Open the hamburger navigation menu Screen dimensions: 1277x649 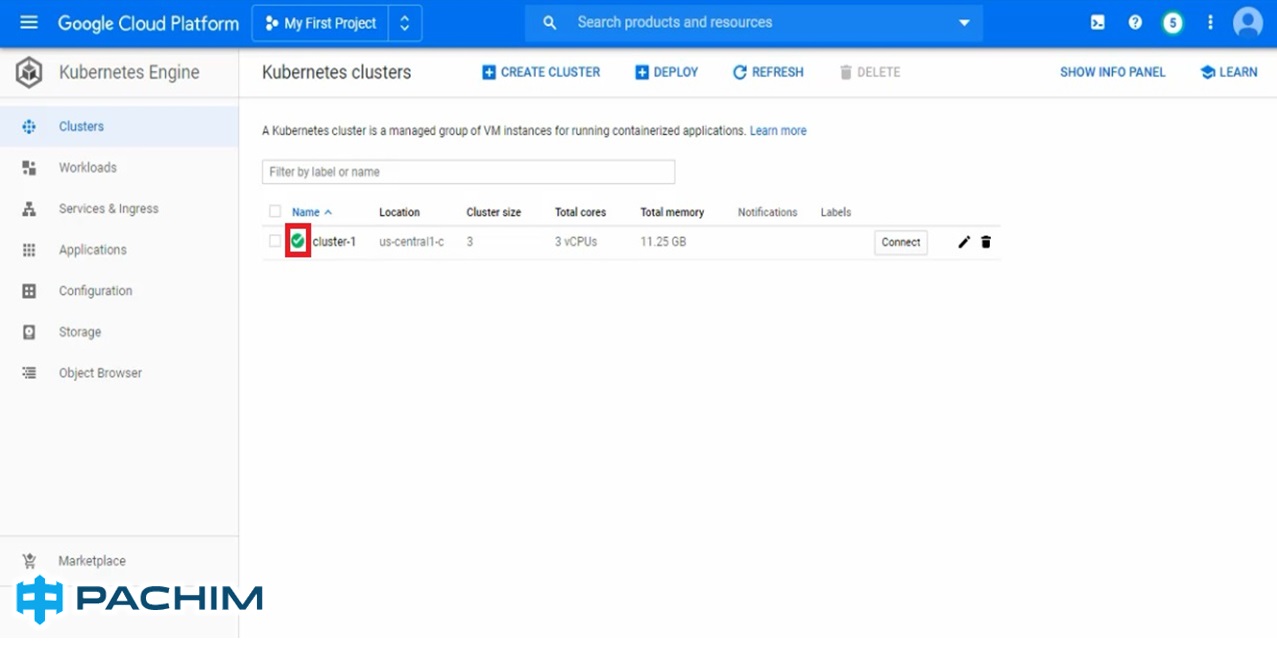(x=28, y=22)
